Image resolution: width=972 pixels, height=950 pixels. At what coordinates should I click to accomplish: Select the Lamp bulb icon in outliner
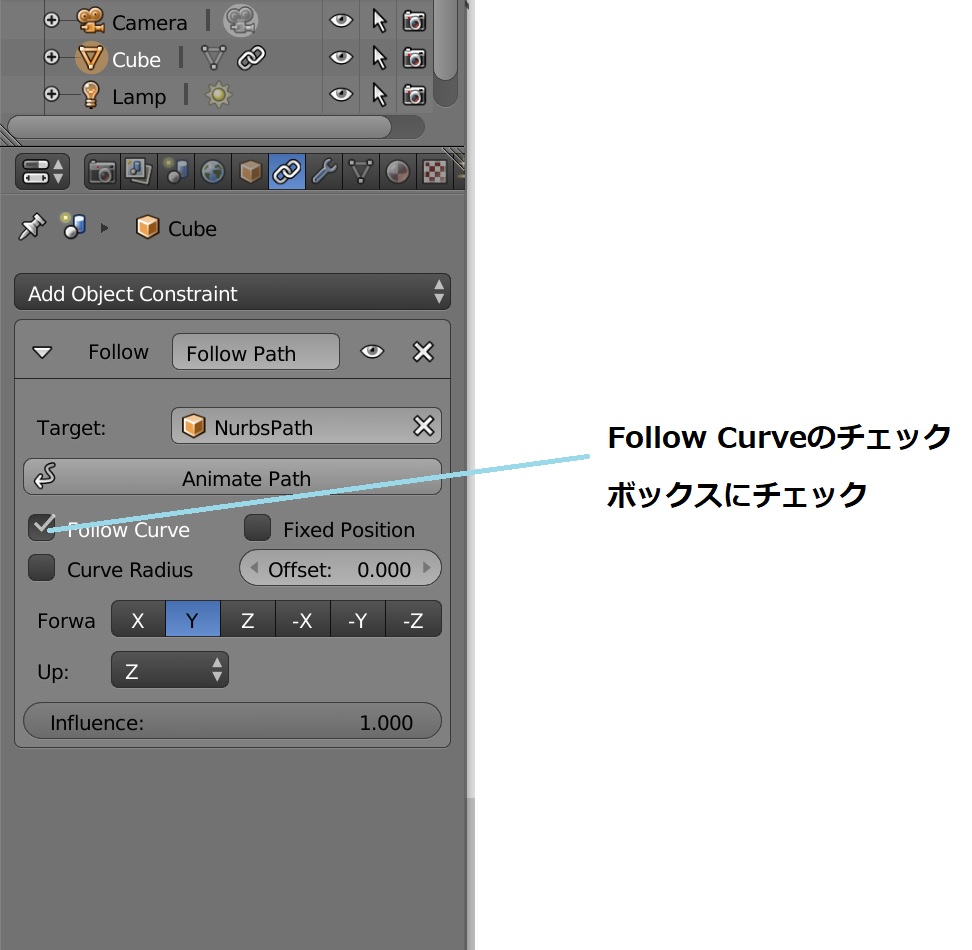coord(91,95)
